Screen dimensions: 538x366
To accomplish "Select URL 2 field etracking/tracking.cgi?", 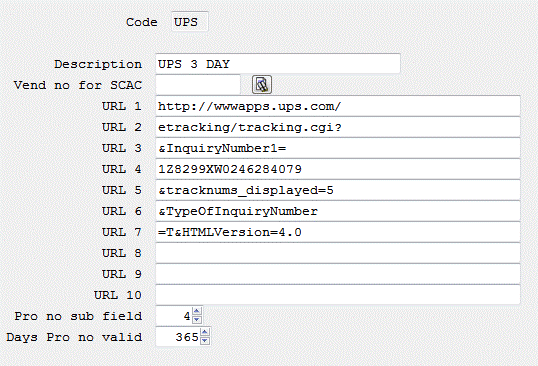I will coord(338,127).
